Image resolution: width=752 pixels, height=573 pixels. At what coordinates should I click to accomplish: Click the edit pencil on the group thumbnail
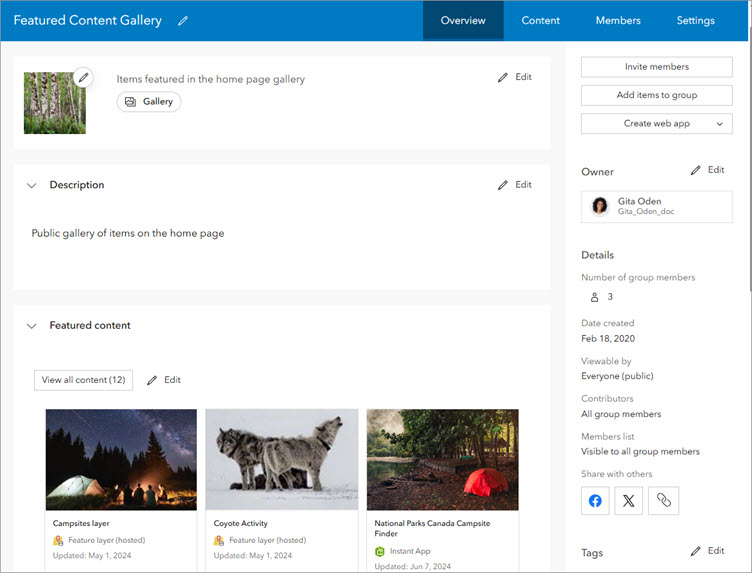pyautogui.click(x=83, y=77)
